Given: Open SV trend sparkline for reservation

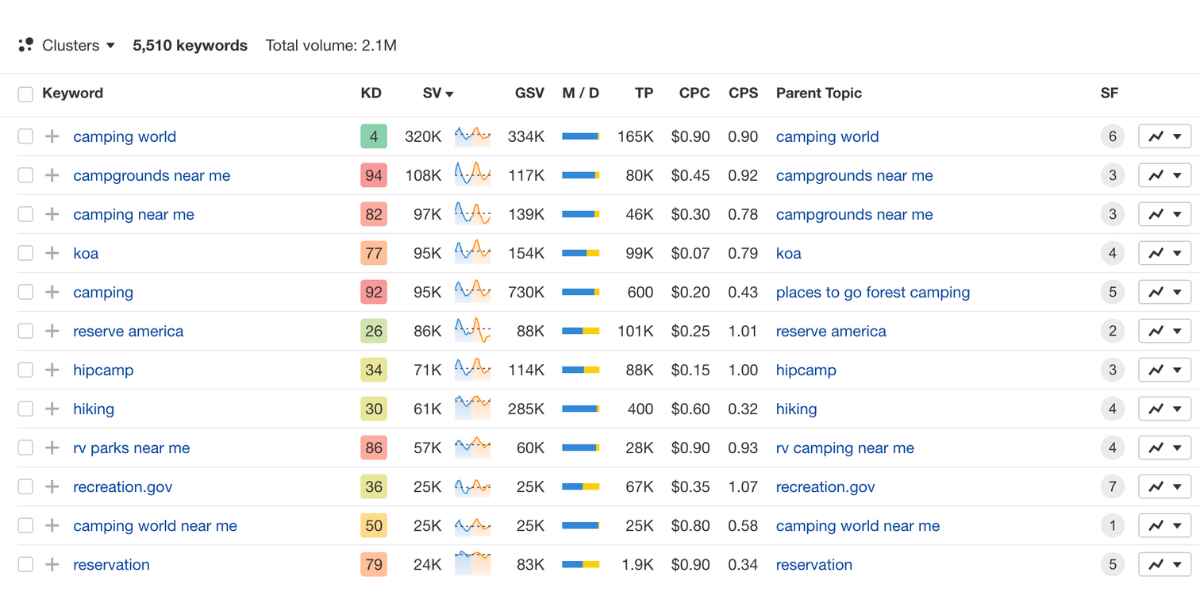Looking at the screenshot, I should click(473, 565).
